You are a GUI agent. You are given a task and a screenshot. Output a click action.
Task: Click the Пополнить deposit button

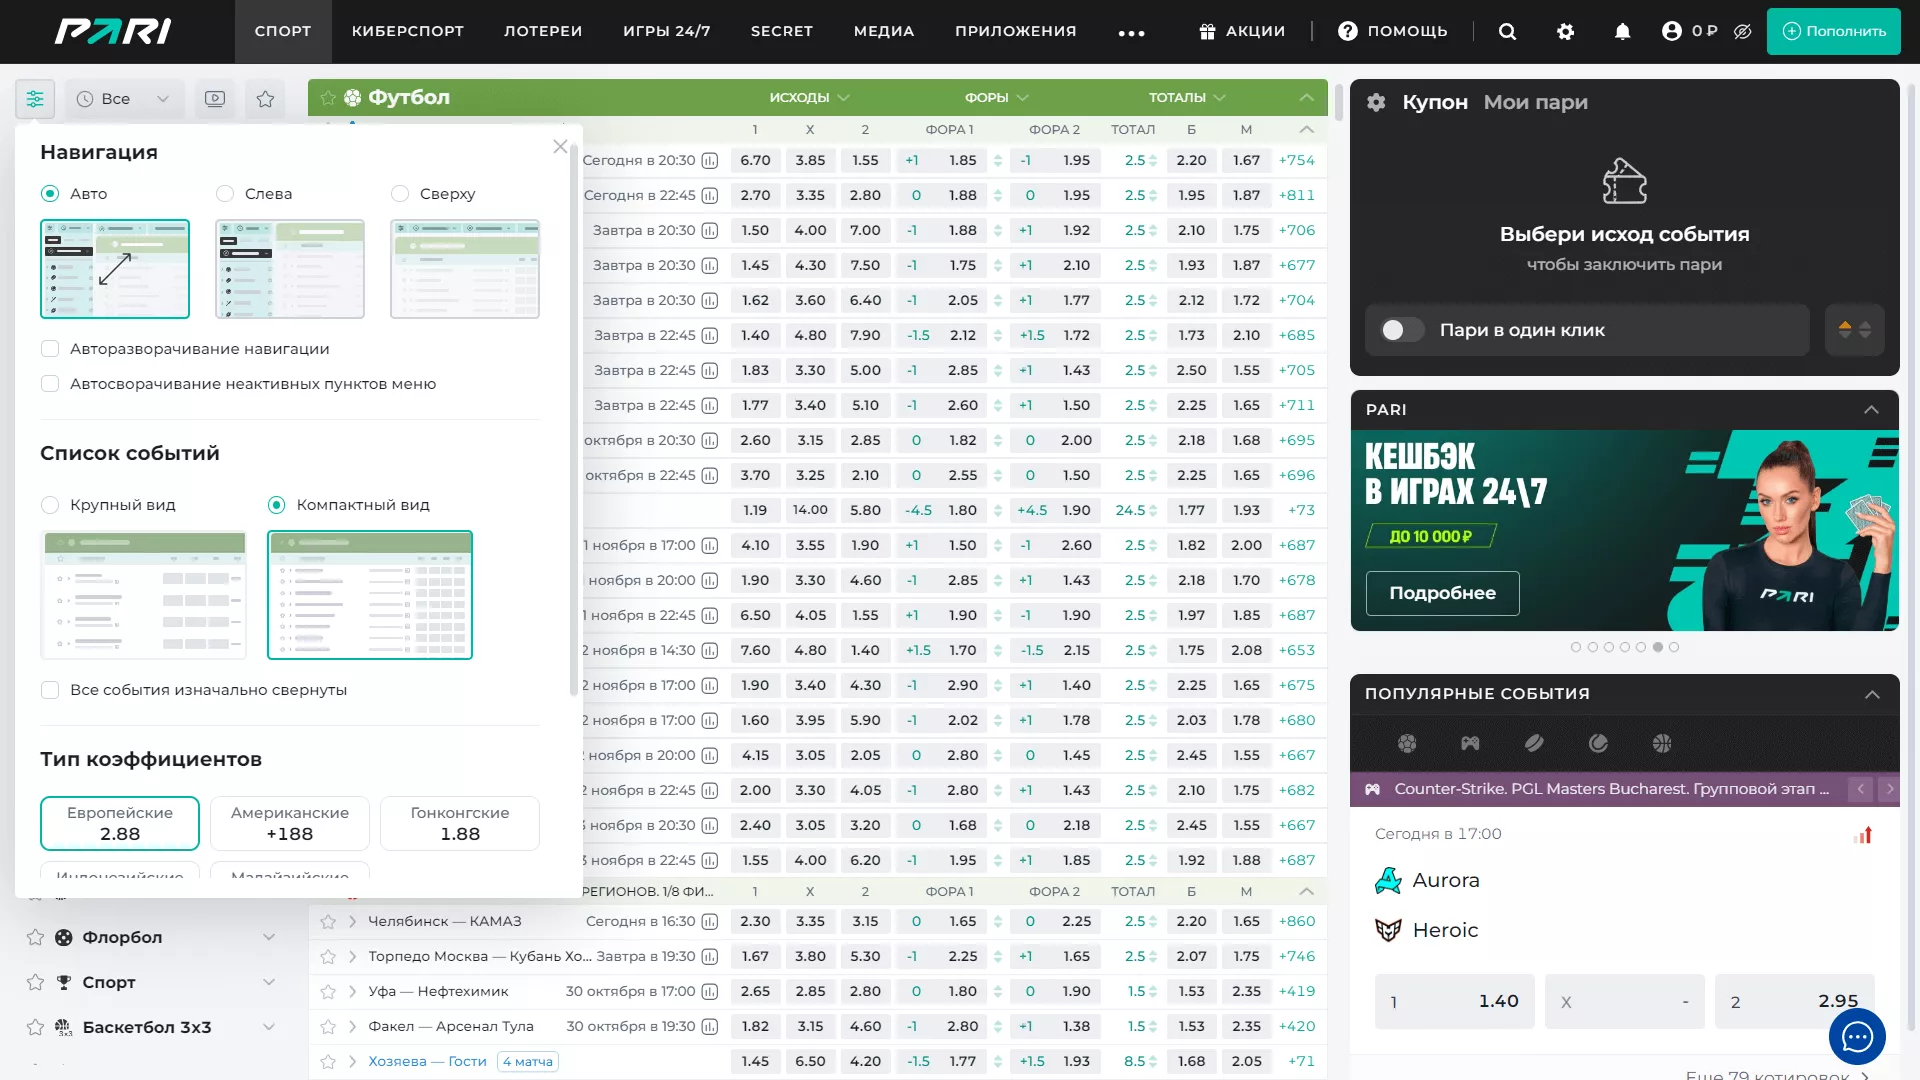pos(1833,31)
